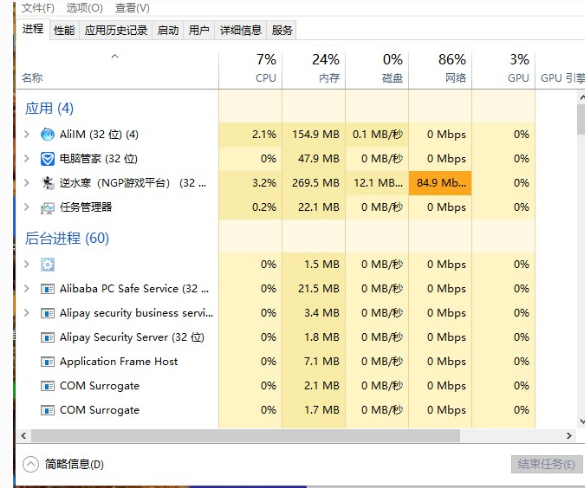Viewport: 585px width, 488px height.
Task: Switch to the 详细信息 tab
Action: click(x=241, y=30)
